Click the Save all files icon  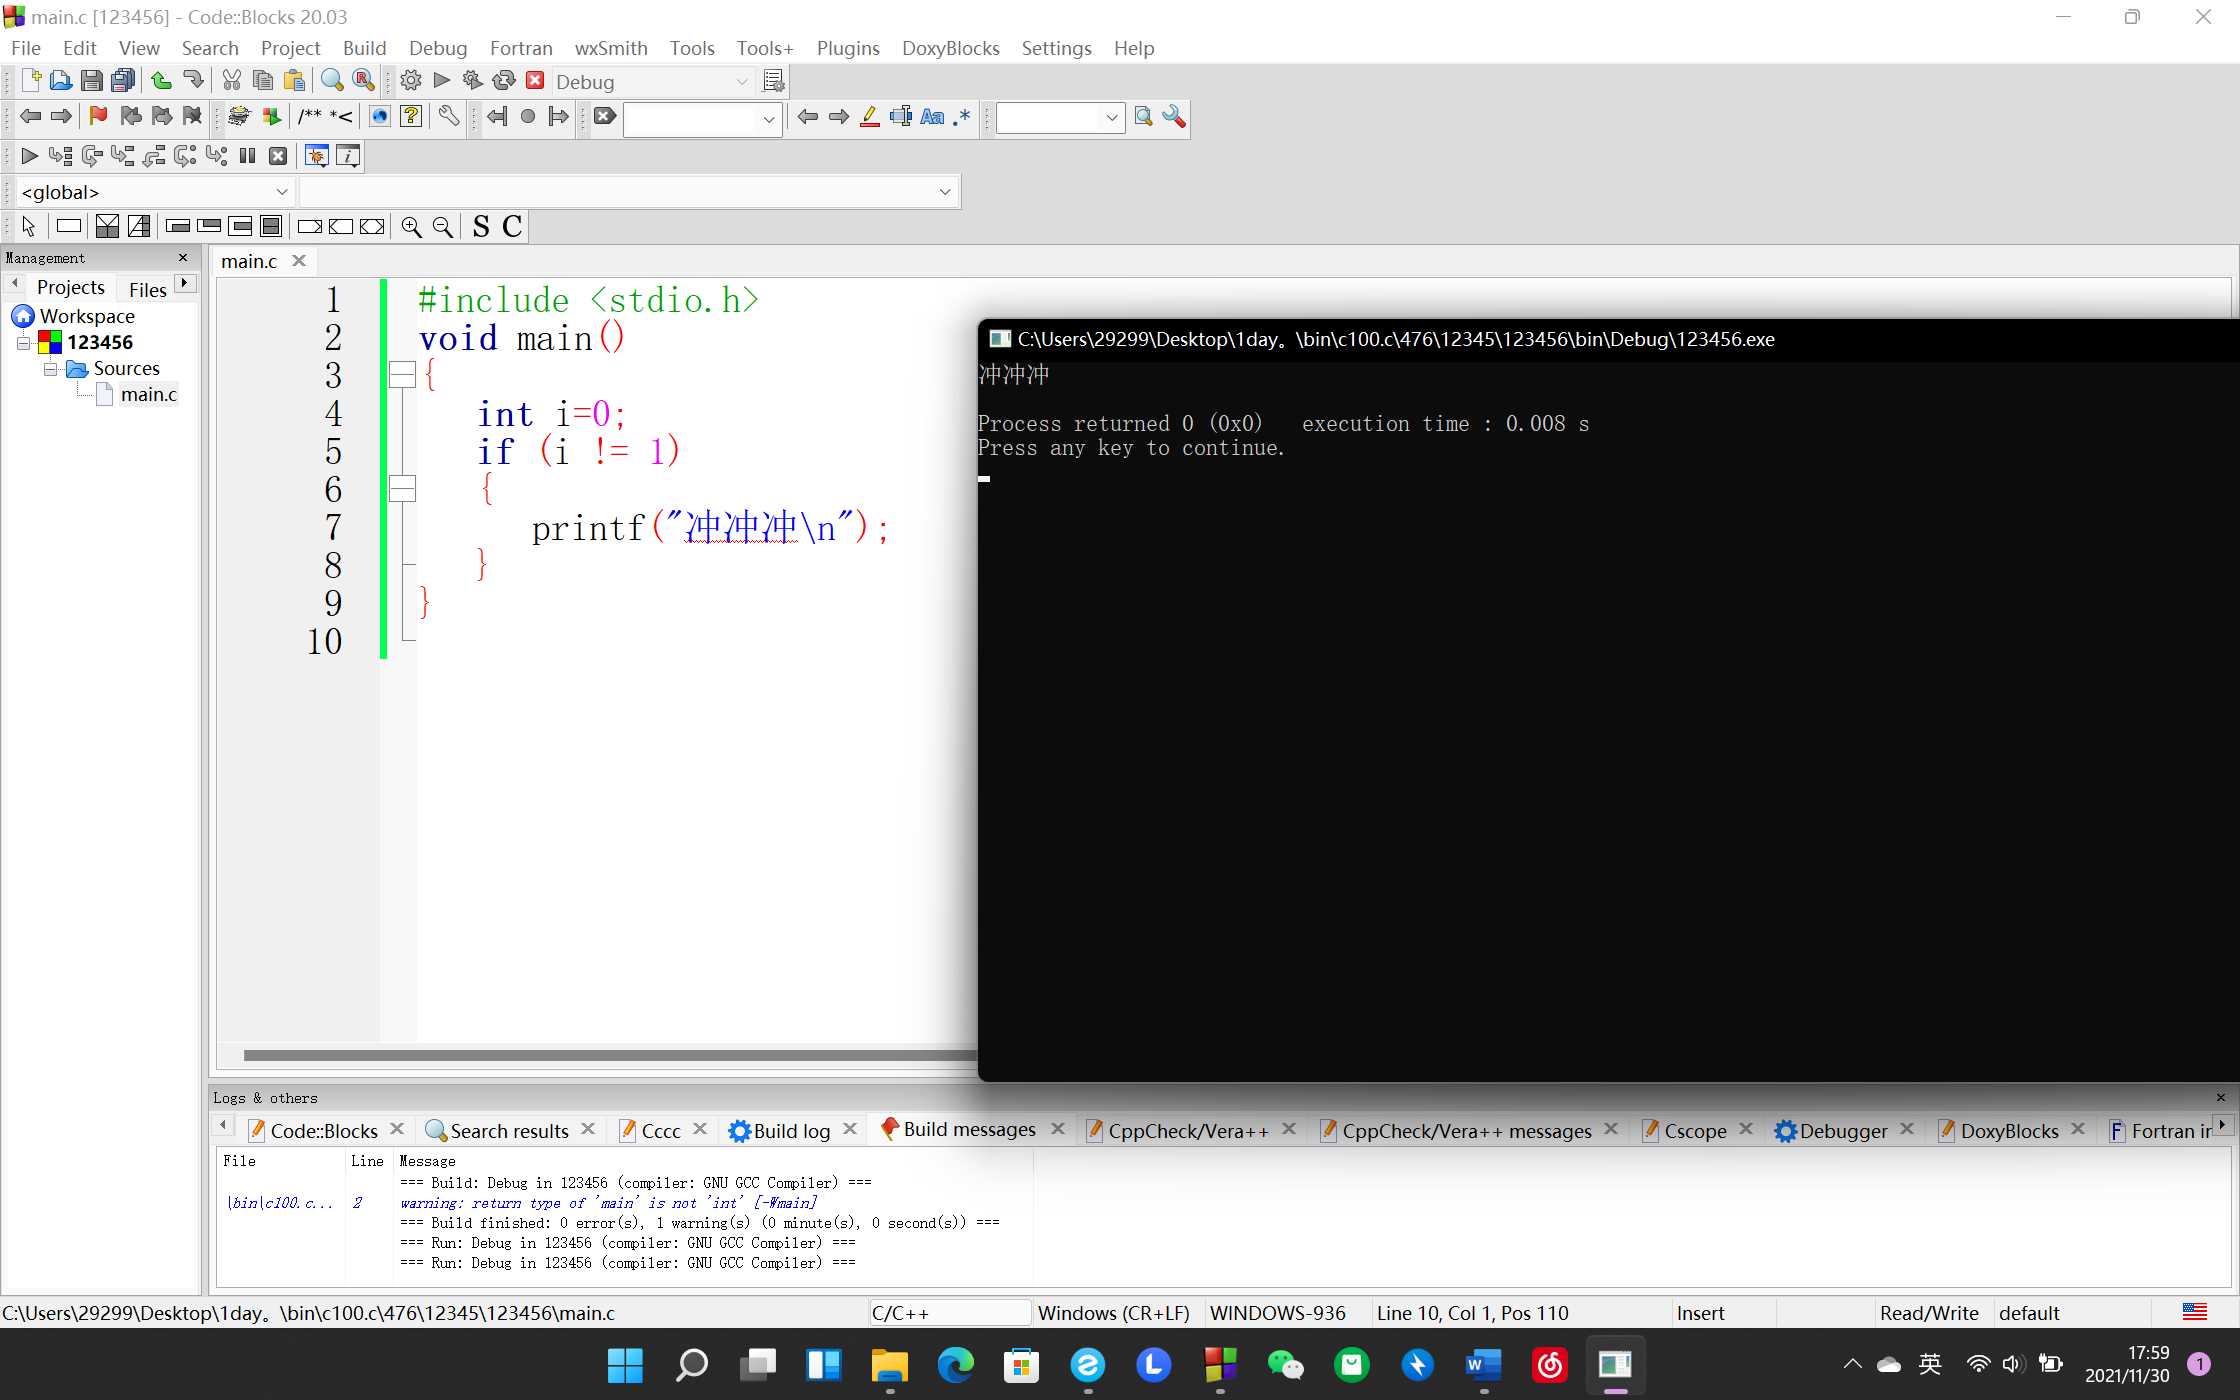[123, 81]
